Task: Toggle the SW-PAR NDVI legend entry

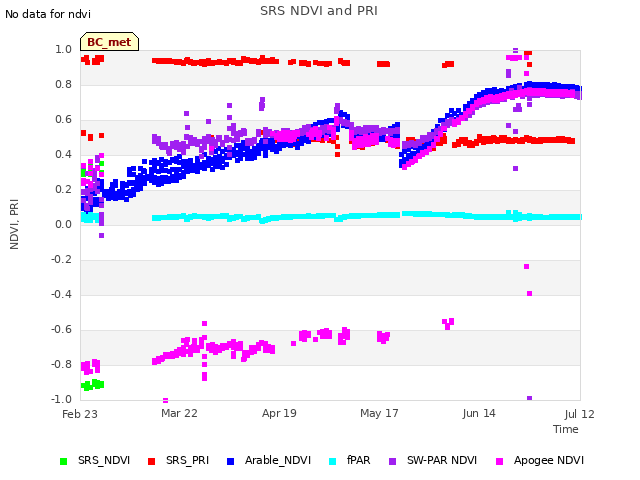Action: (433, 460)
